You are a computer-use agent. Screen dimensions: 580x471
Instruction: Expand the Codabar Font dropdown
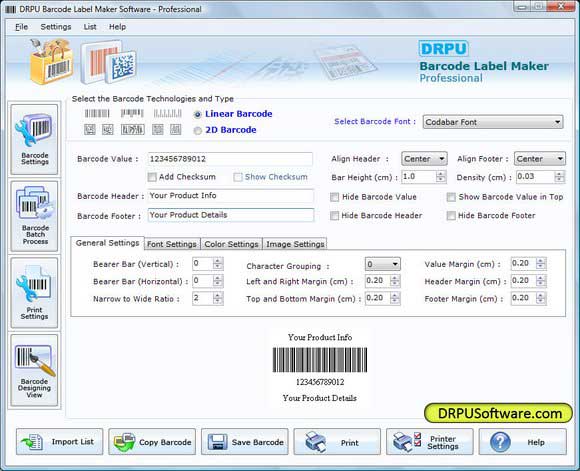(493, 122)
